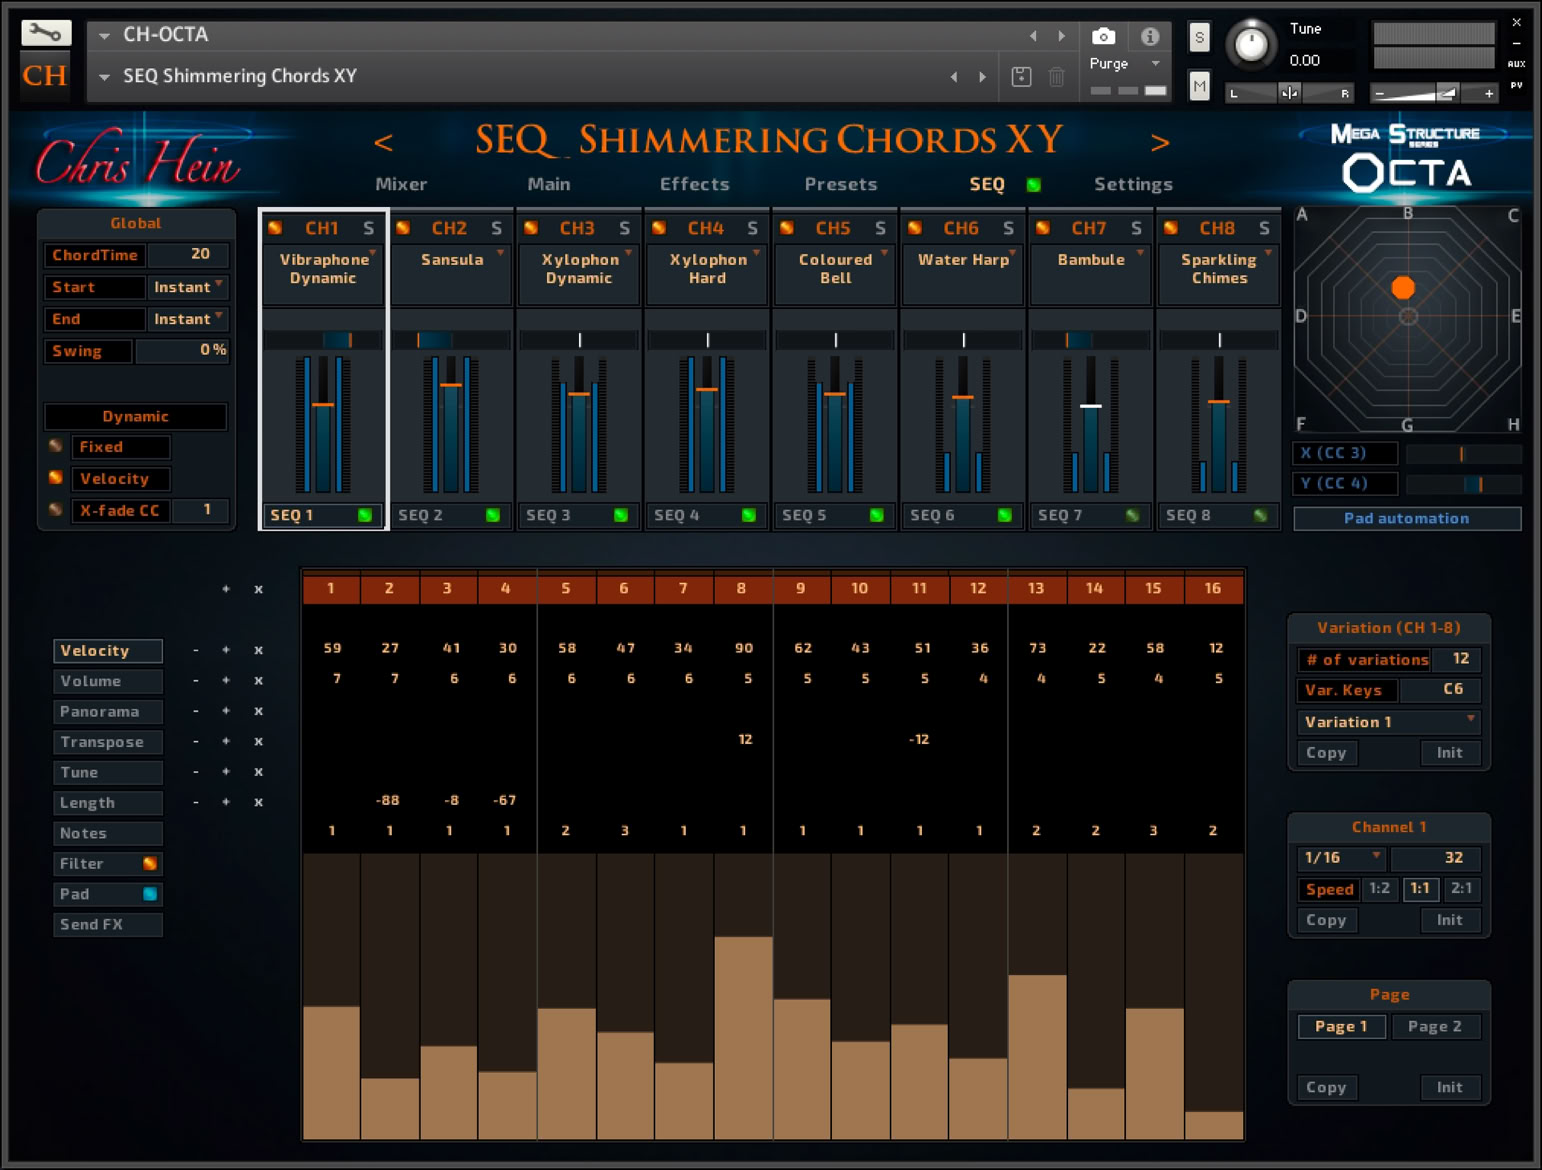This screenshot has height=1170, width=1542.
Task: Open the Purge dropdown menu
Action: coord(1124,64)
